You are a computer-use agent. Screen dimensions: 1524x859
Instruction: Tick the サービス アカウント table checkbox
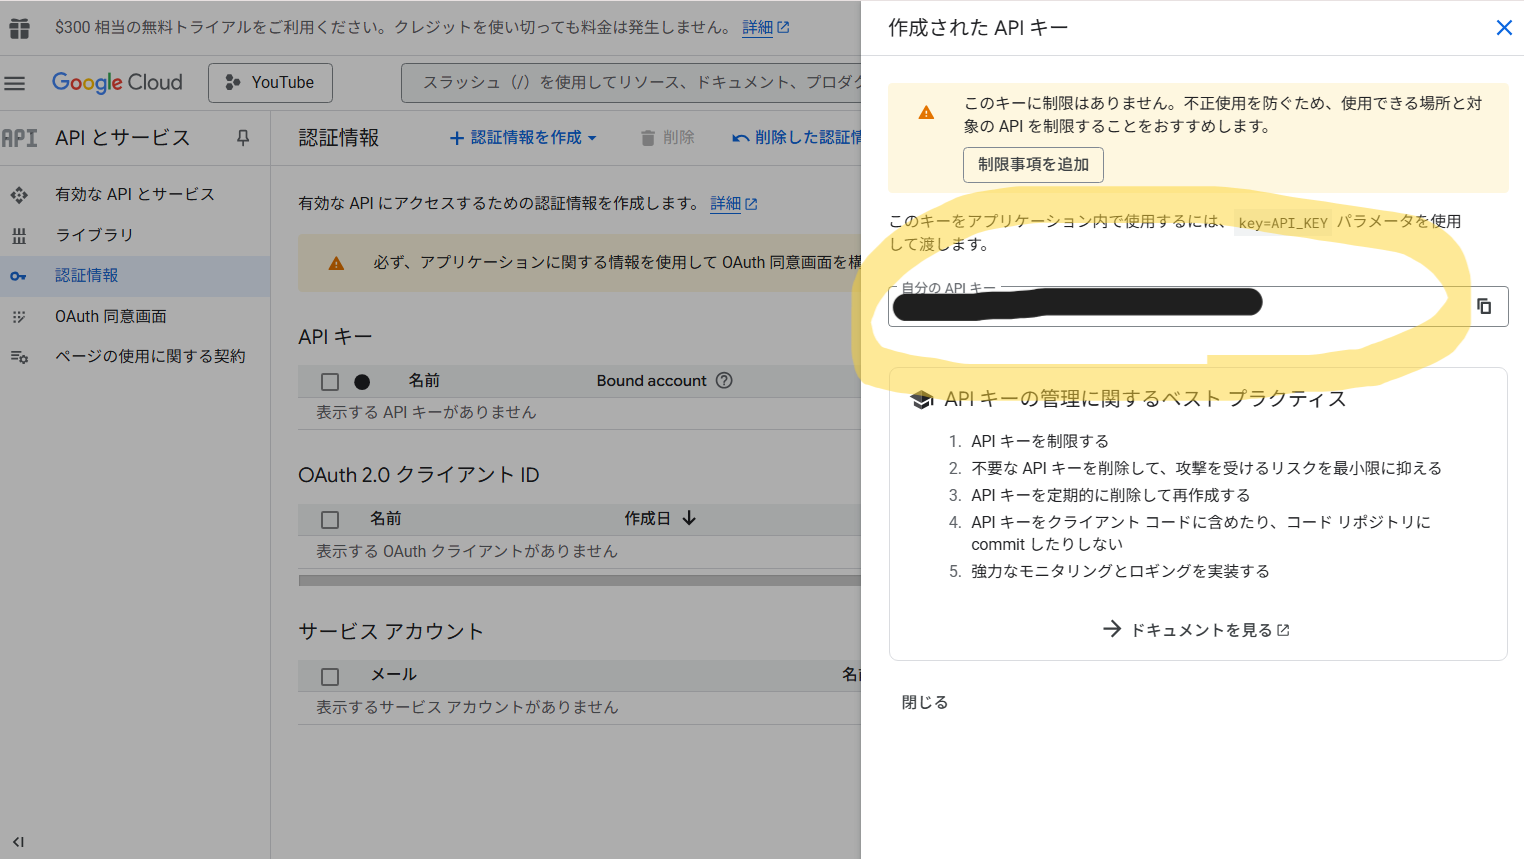330,676
